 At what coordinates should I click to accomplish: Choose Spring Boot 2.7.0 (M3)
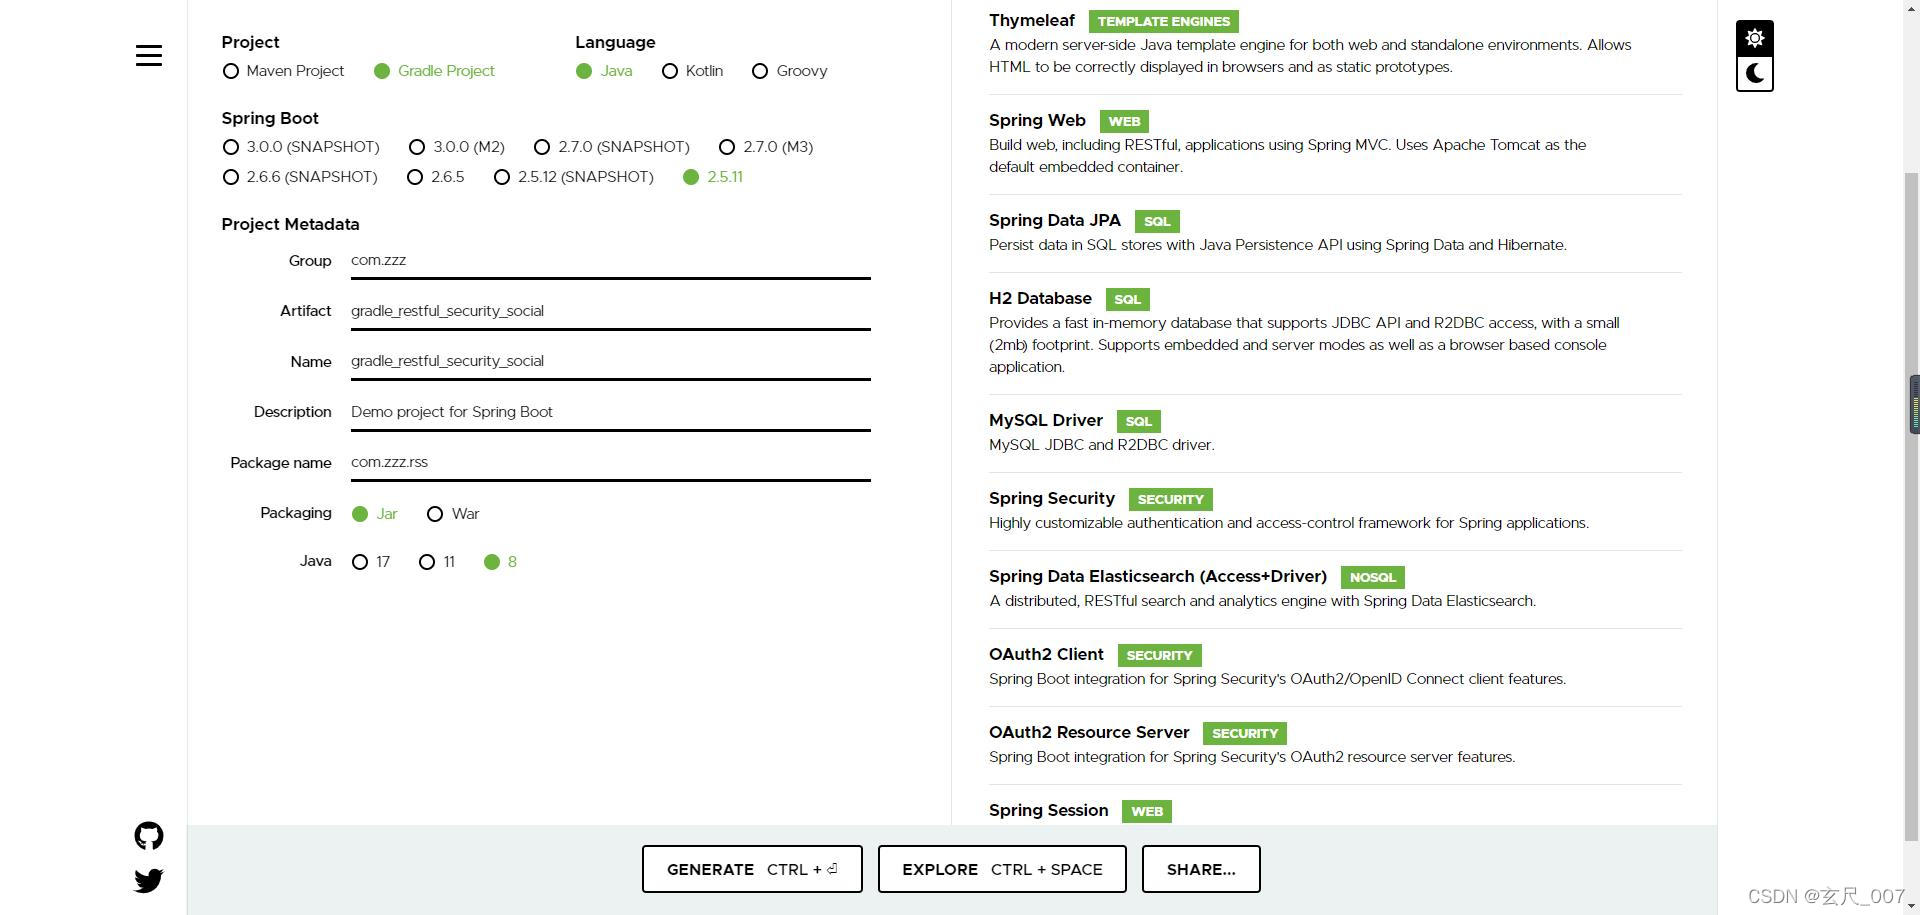766,147
